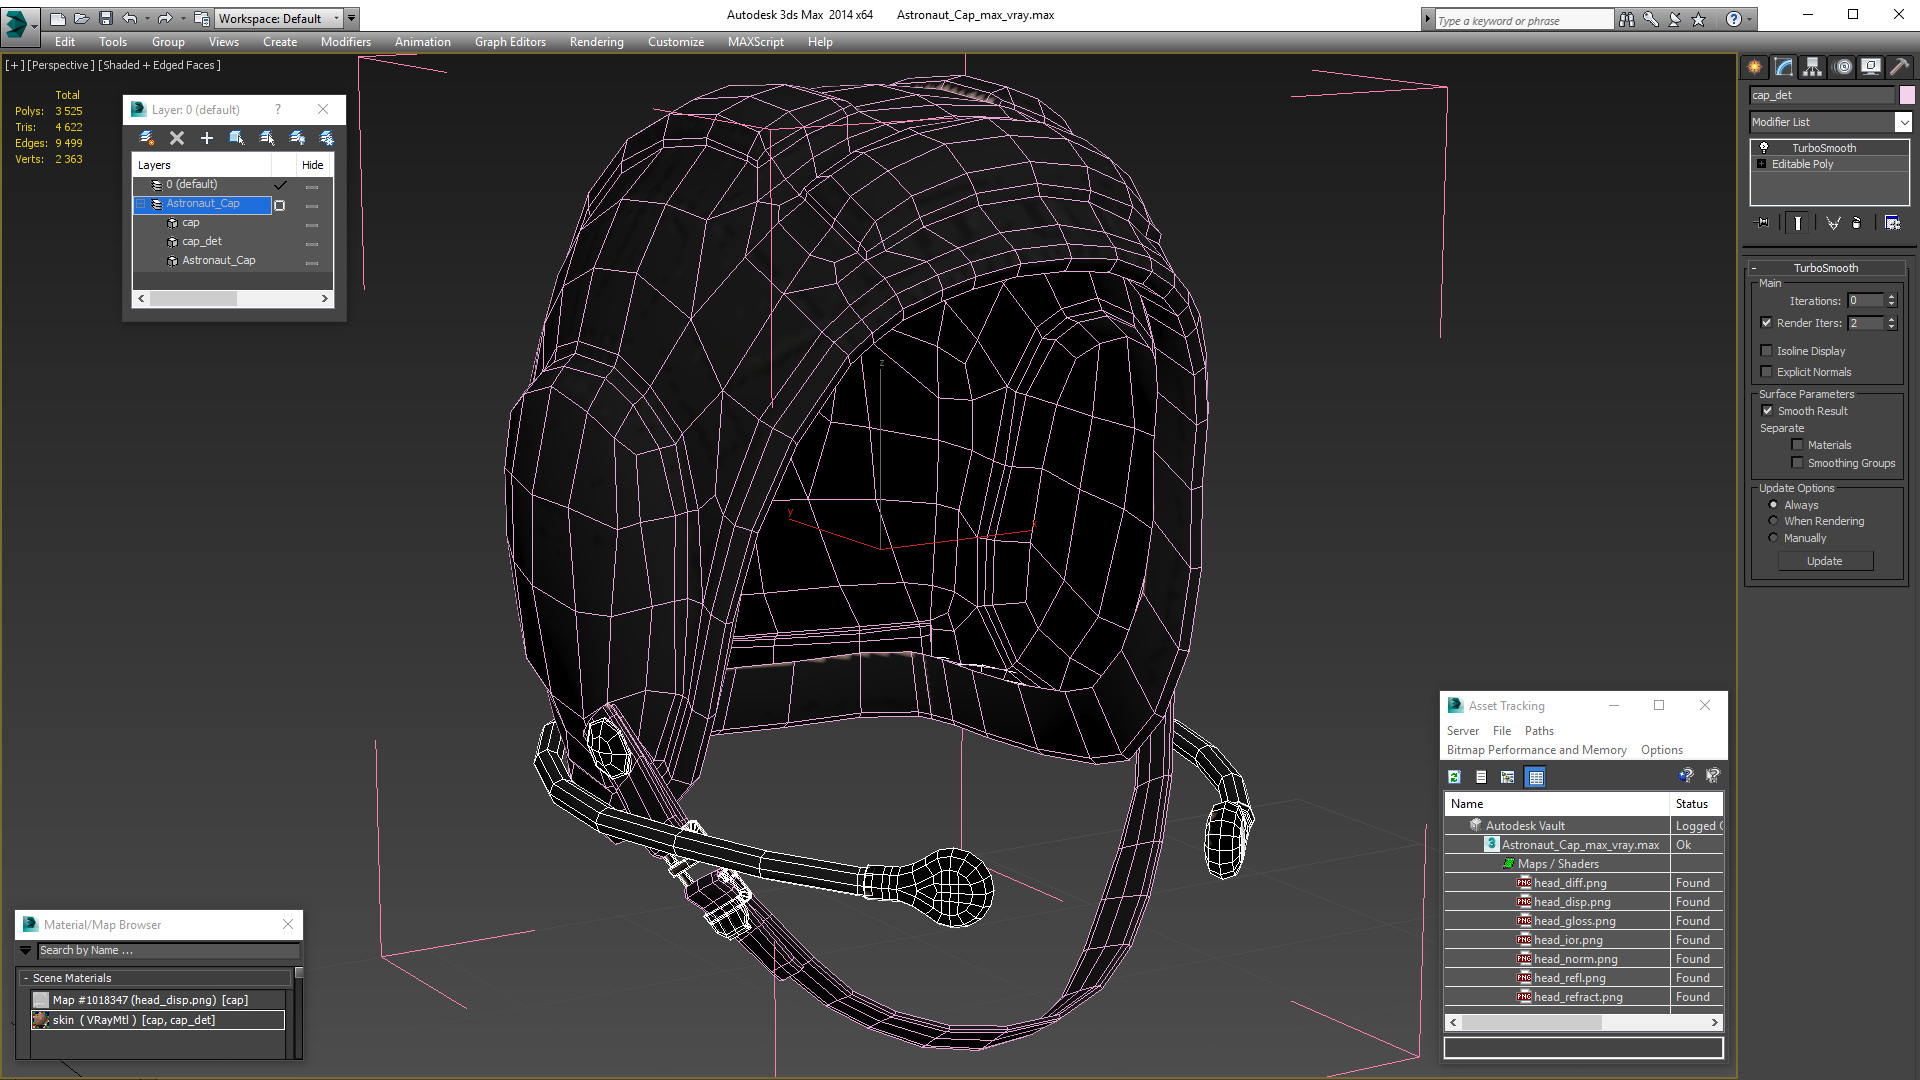Click the tree view icon in Asset Tracking
This screenshot has height=1080, width=1920.
(1508, 777)
